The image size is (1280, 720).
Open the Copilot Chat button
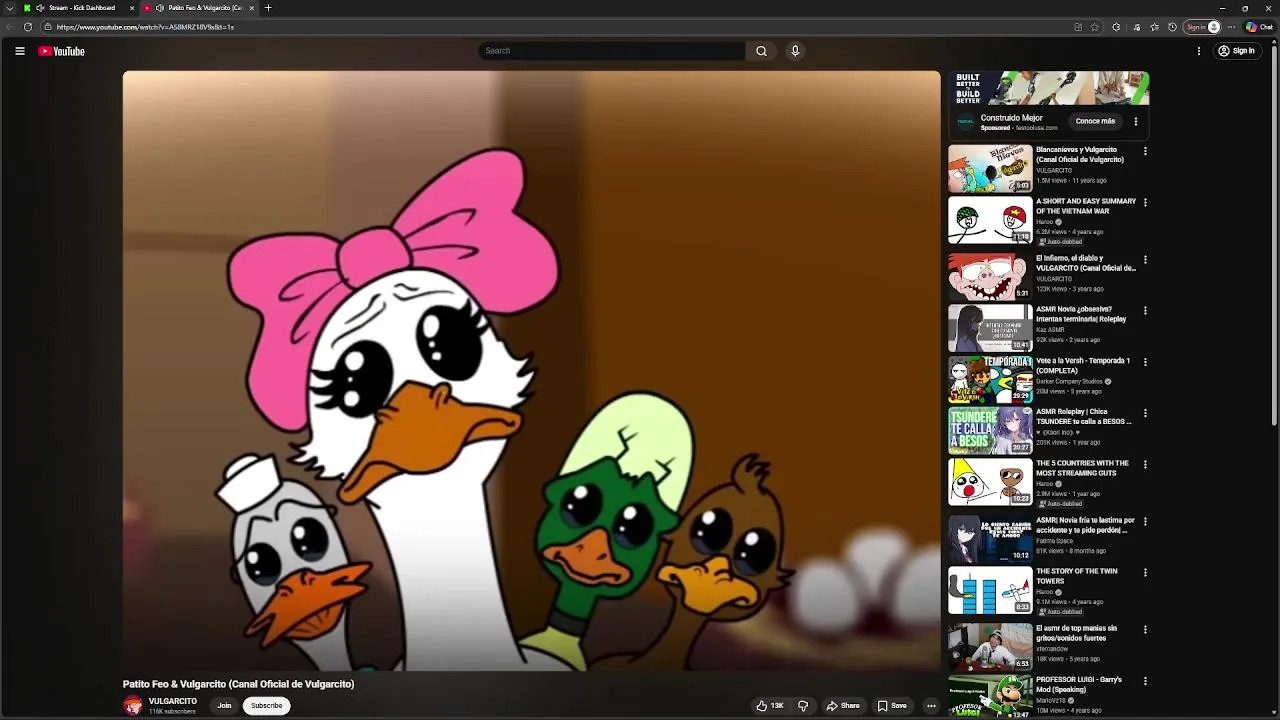(x=1258, y=27)
